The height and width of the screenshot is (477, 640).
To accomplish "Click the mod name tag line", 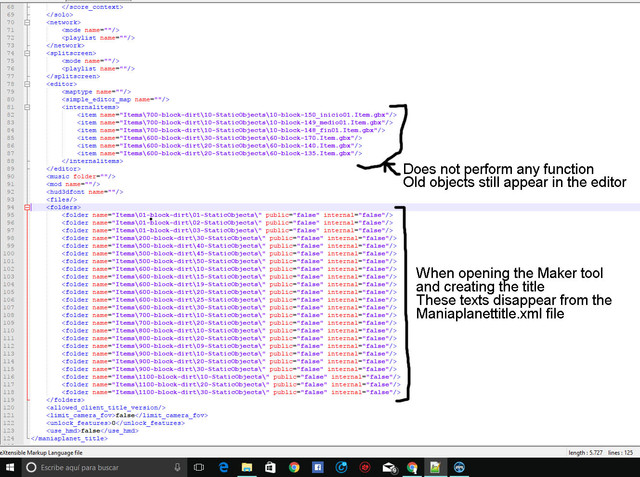I will 73,184.
